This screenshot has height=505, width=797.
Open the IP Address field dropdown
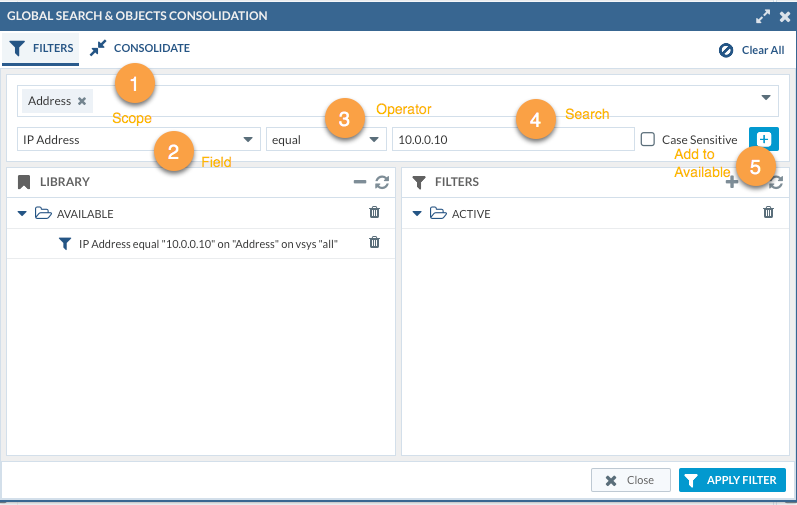pyautogui.click(x=247, y=140)
